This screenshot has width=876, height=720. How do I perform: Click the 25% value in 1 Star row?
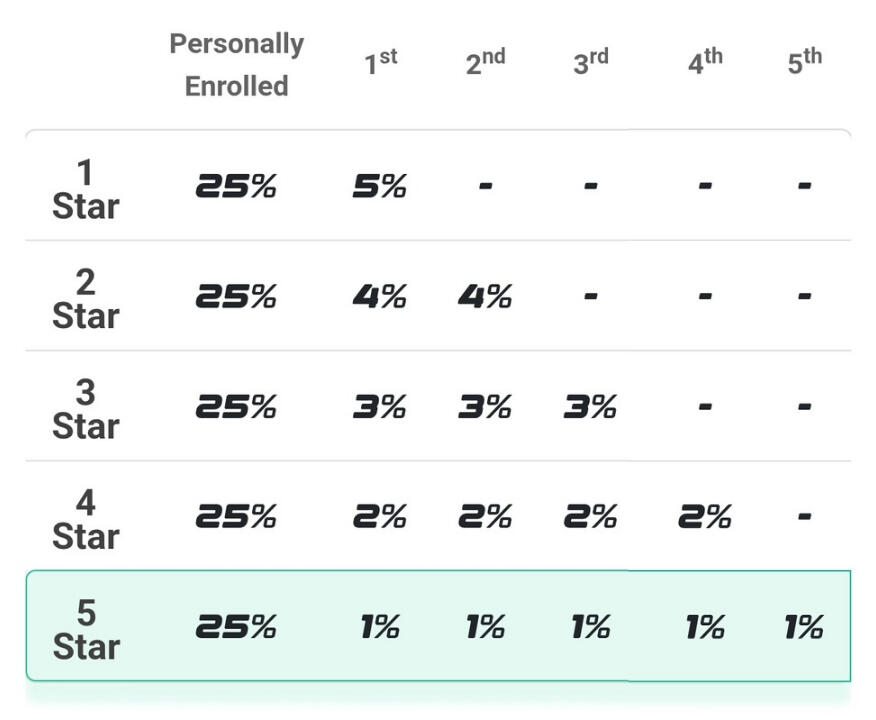(236, 186)
